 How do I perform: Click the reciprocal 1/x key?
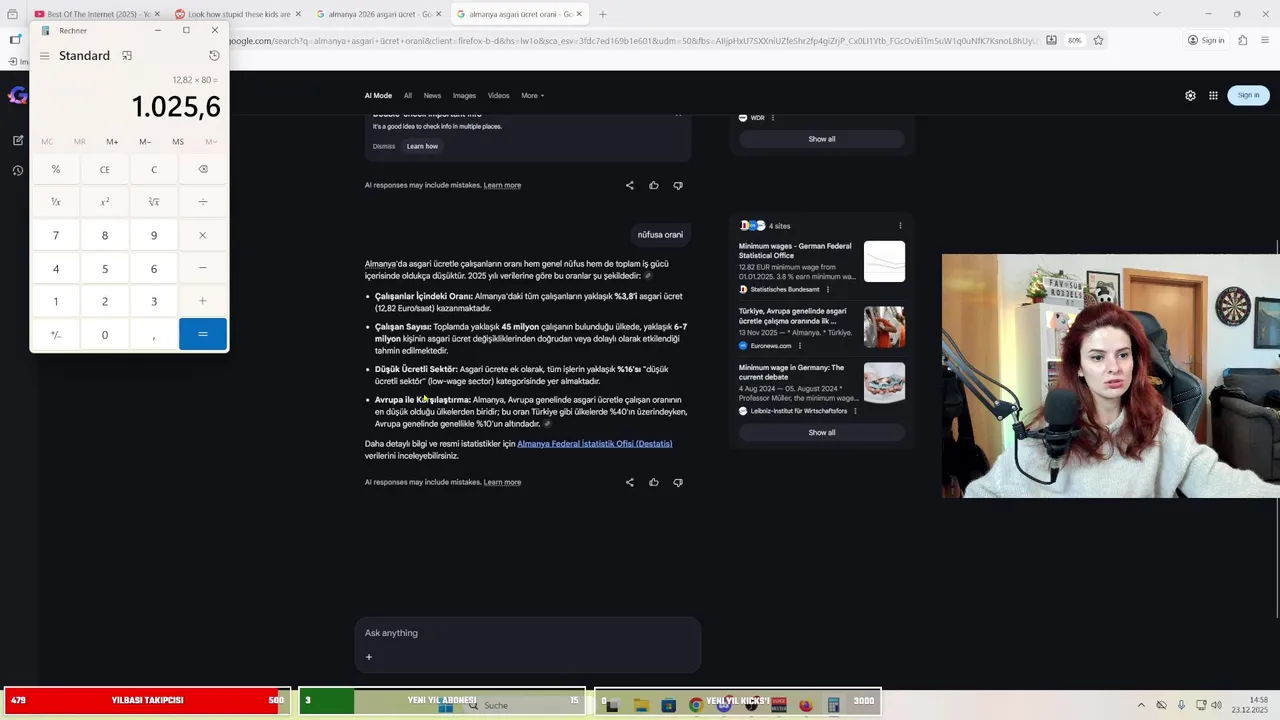pos(56,202)
